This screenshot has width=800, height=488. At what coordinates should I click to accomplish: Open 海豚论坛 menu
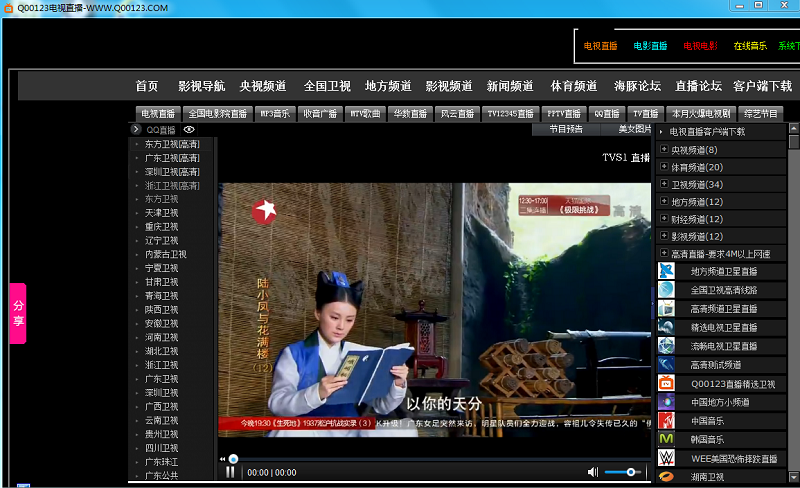(x=637, y=86)
